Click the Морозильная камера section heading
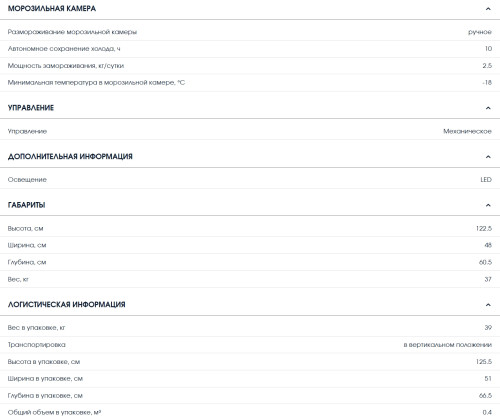500x419 pixels. 52,9
